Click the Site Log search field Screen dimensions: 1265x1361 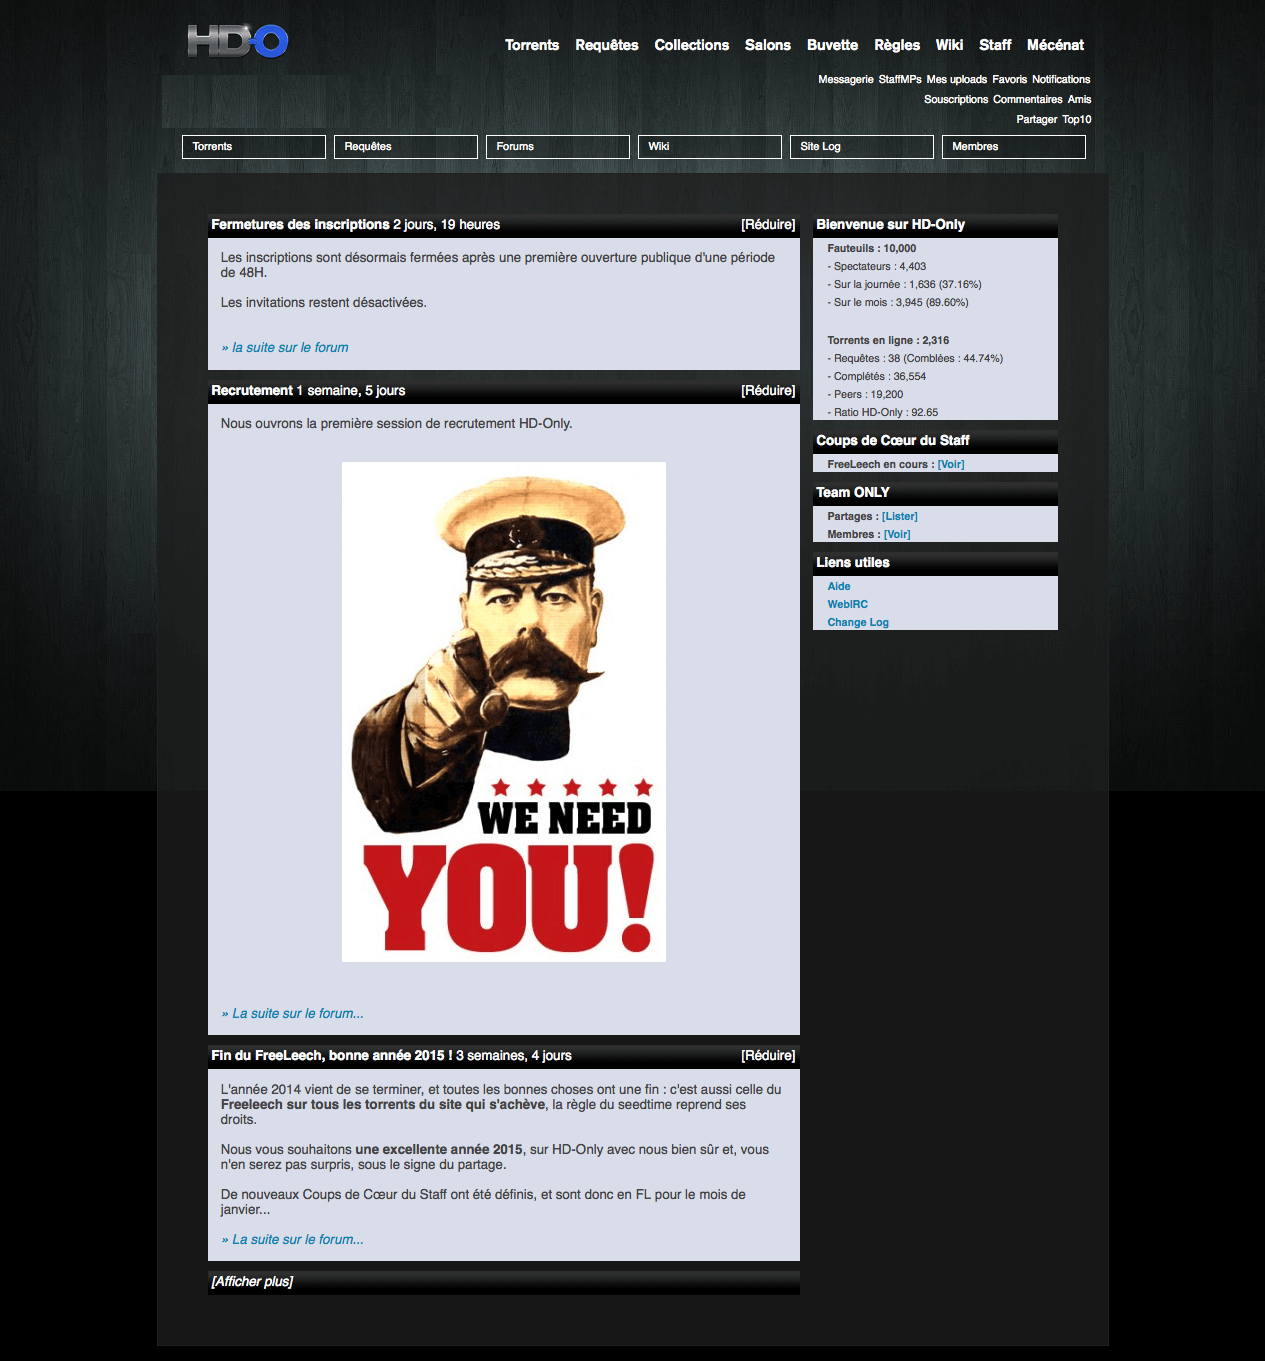pos(862,147)
